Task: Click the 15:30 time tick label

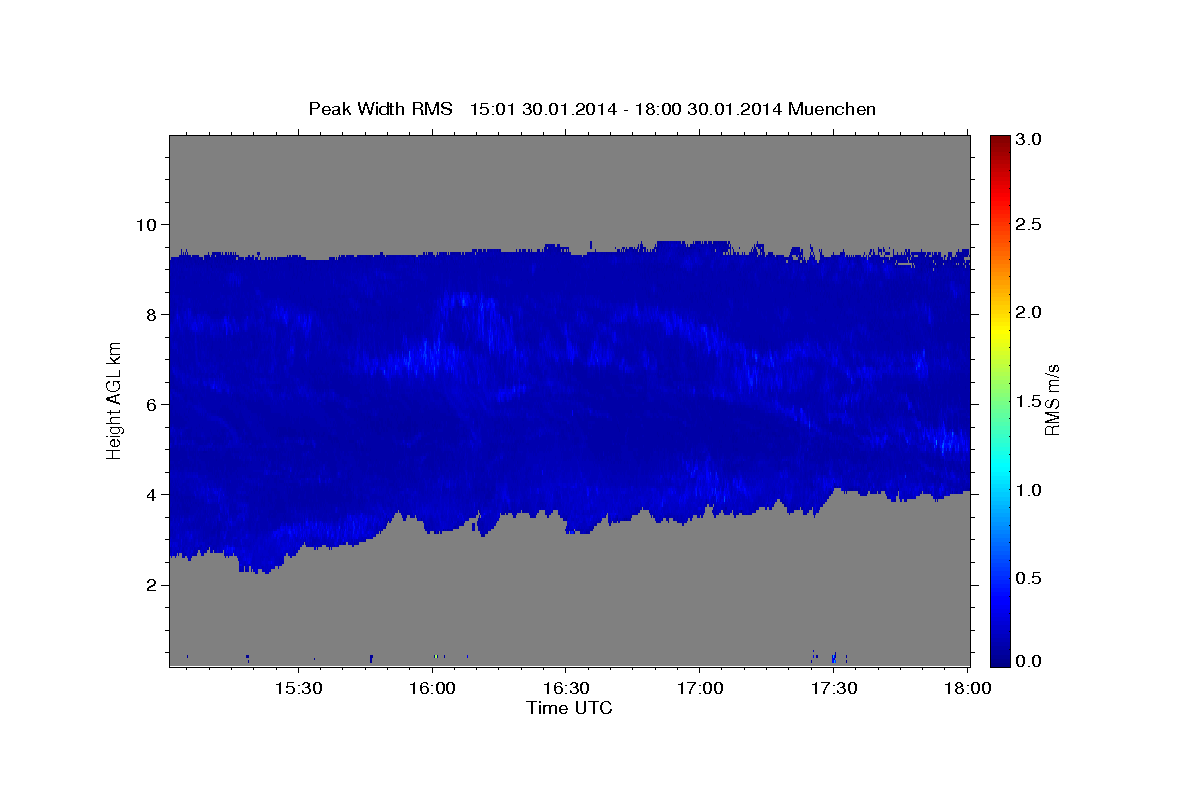Action: (301, 689)
